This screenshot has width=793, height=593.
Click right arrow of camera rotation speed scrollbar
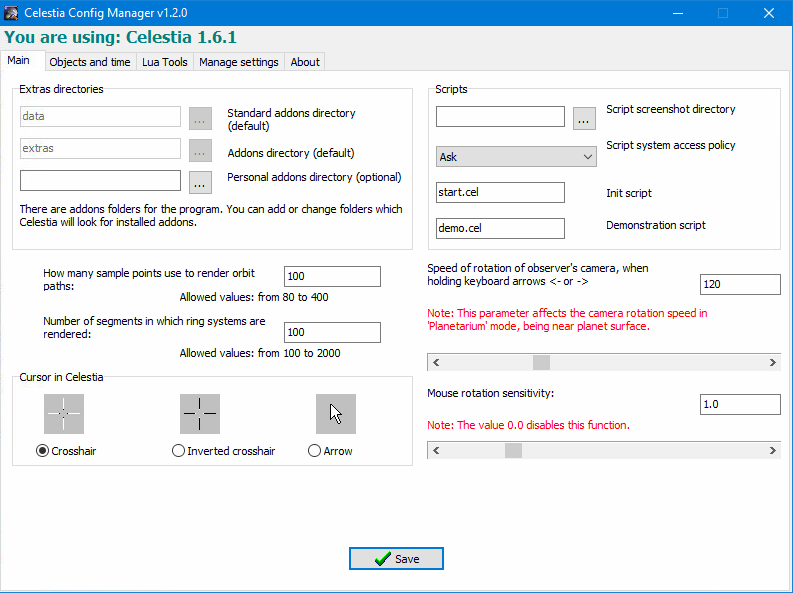click(x=772, y=362)
